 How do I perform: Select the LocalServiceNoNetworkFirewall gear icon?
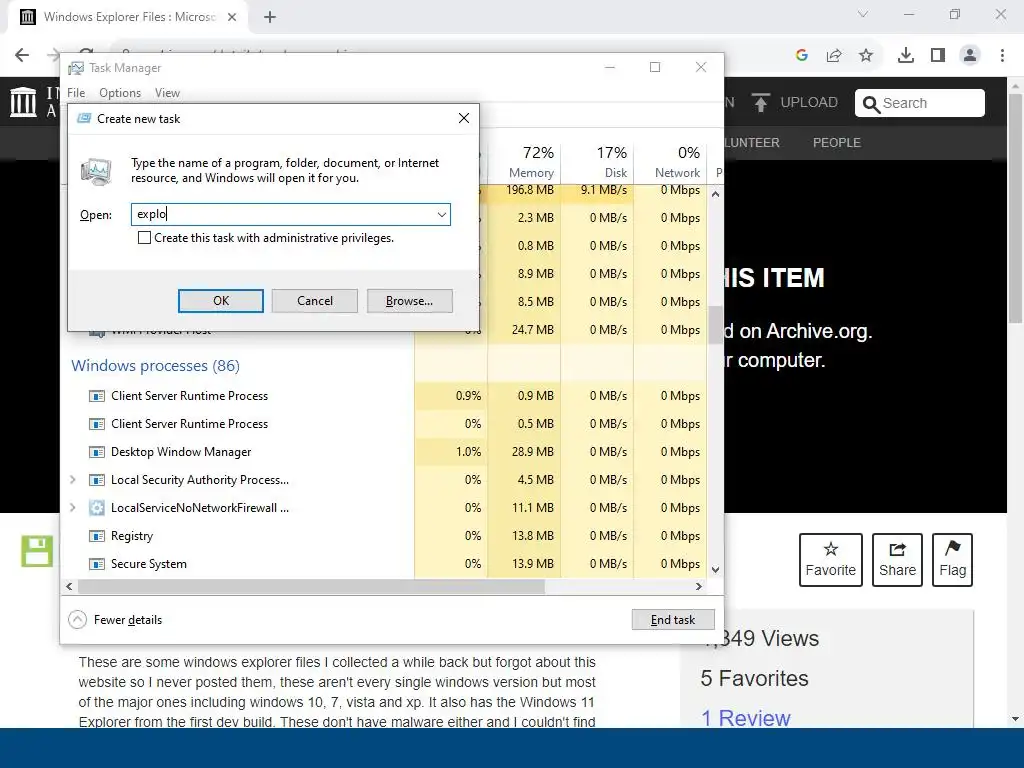[x=97, y=508]
